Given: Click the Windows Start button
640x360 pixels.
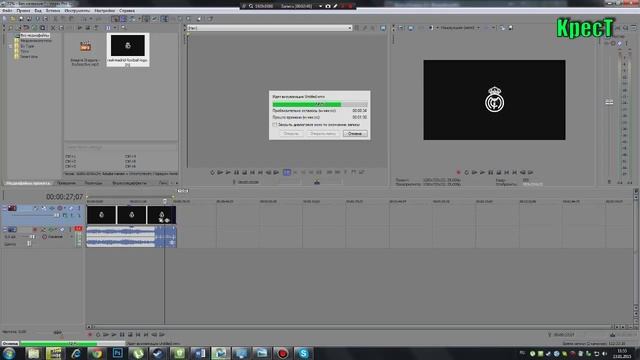Looking at the screenshot, I should (9, 353).
